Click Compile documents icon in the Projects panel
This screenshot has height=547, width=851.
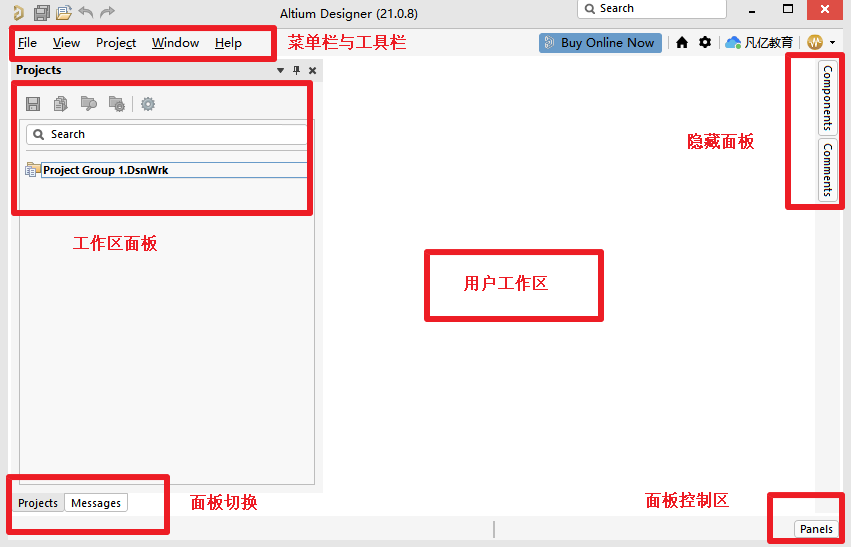point(61,104)
